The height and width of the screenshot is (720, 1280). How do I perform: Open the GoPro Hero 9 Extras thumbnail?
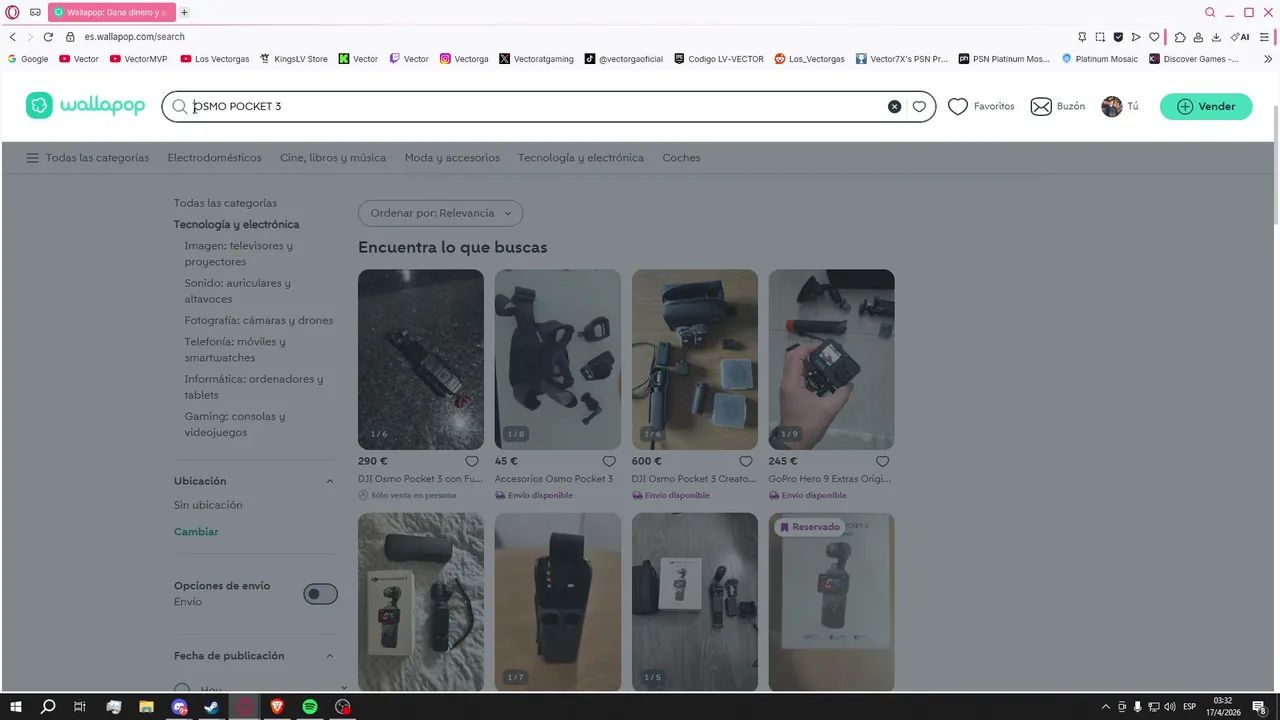(832, 359)
